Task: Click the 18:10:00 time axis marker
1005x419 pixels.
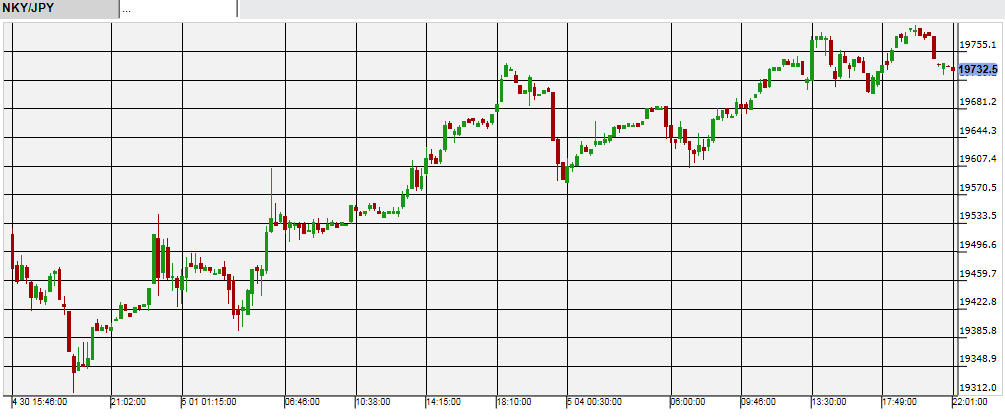Action: click(x=514, y=402)
